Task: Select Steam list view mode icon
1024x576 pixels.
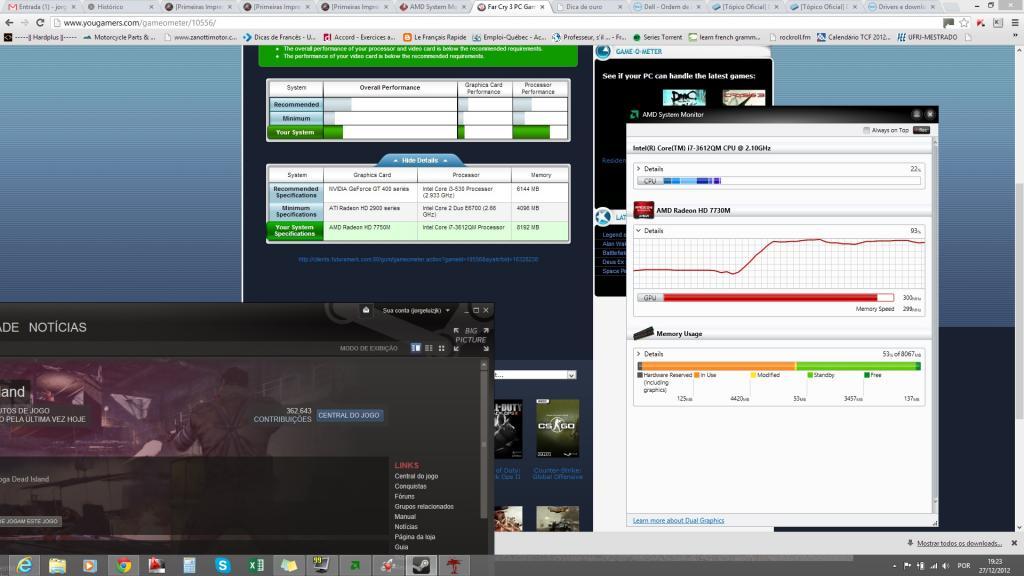Action: (x=428, y=348)
